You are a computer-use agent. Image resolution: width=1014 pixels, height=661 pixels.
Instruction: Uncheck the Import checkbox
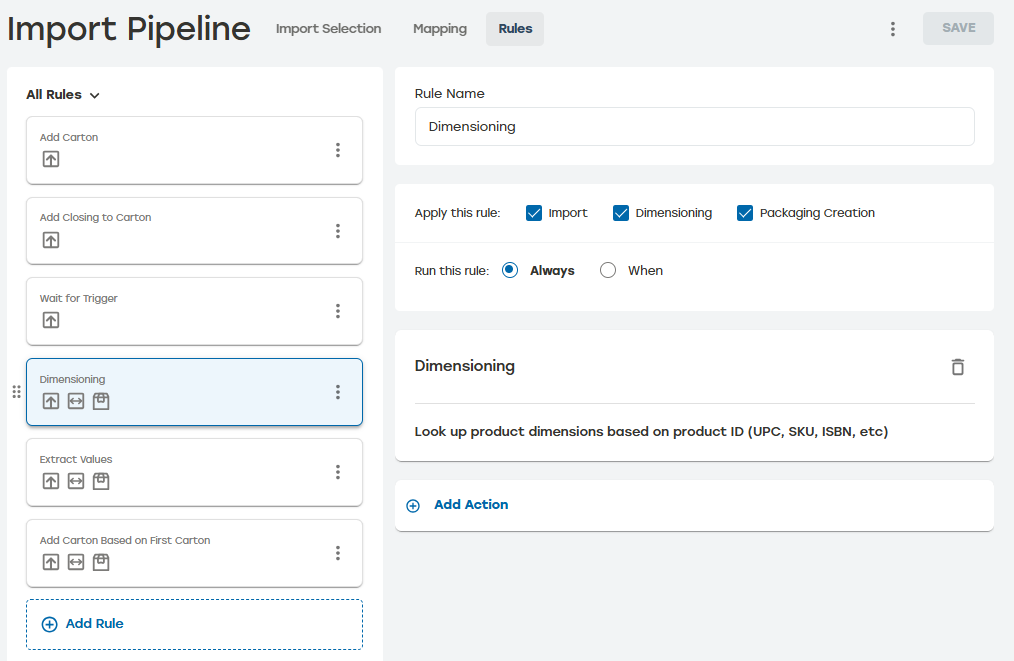click(534, 213)
